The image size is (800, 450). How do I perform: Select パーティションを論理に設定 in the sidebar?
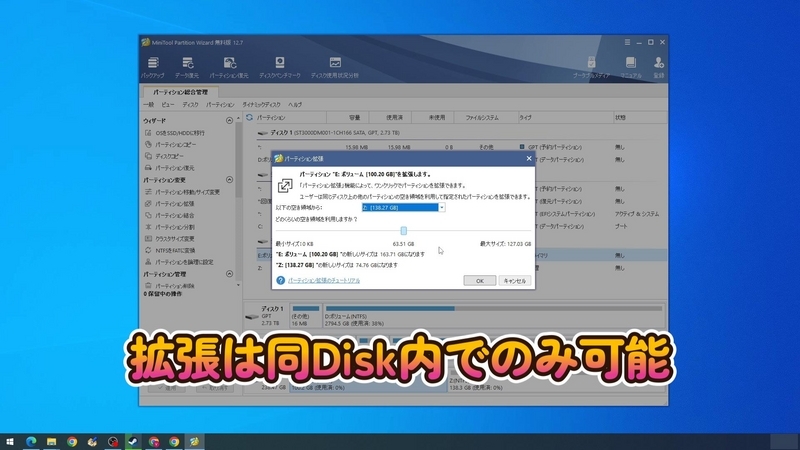[x=179, y=262]
